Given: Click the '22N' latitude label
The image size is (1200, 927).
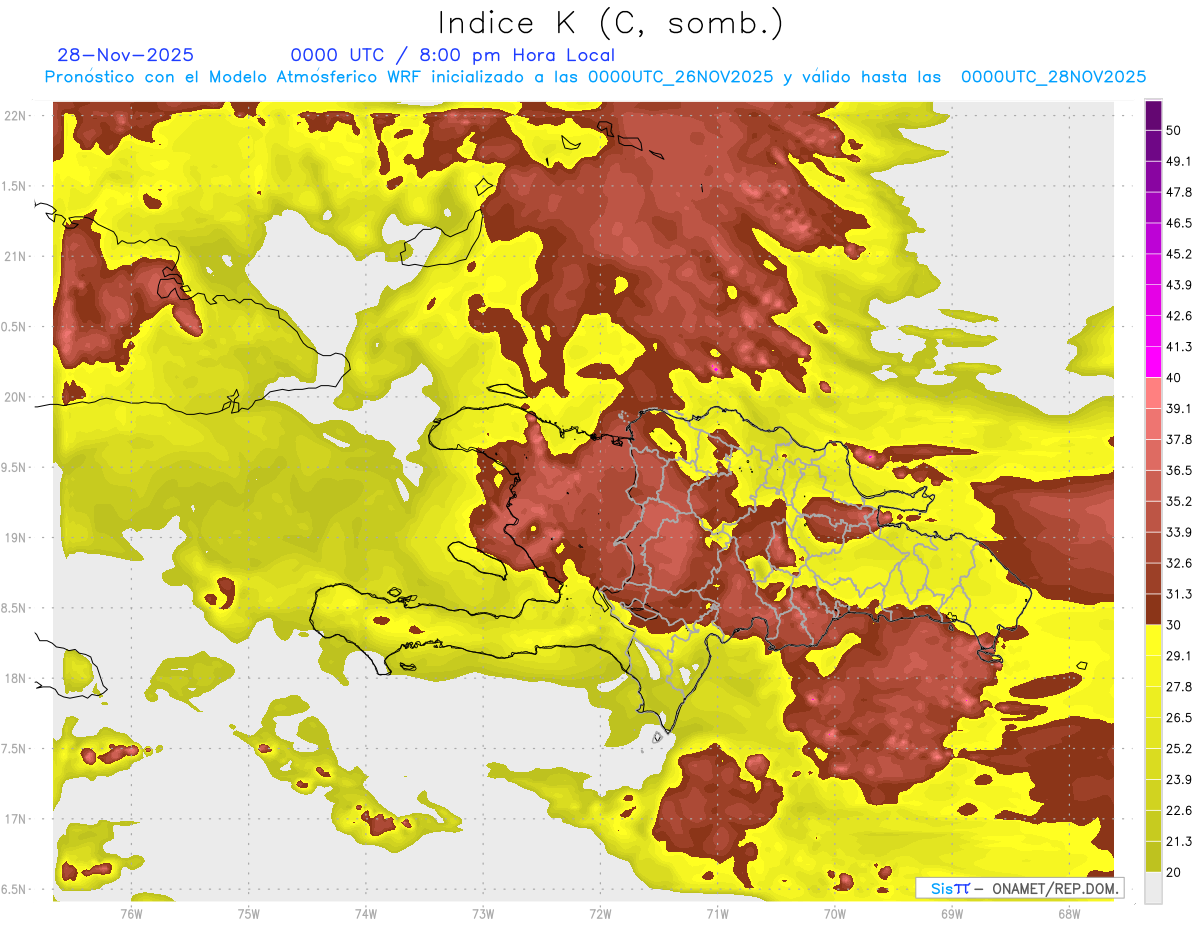Looking at the screenshot, I should [16, 115].
